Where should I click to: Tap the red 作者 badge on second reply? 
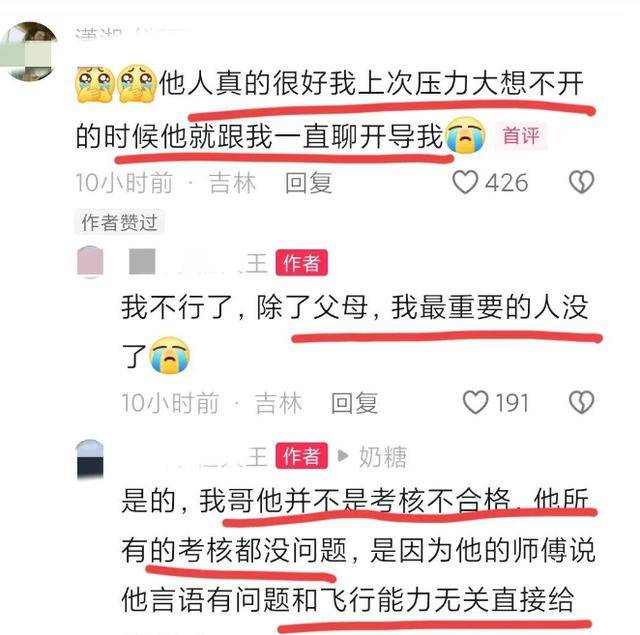pyautogui.click(x=301, y=455)
